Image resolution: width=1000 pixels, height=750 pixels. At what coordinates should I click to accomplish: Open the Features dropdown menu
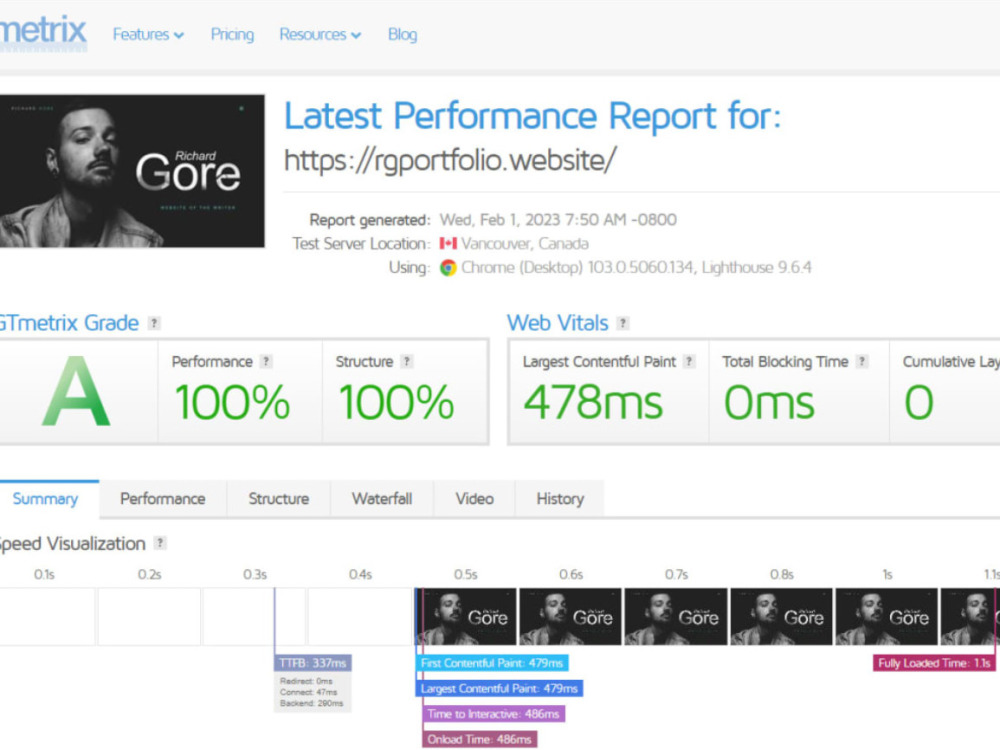[148, 34]
